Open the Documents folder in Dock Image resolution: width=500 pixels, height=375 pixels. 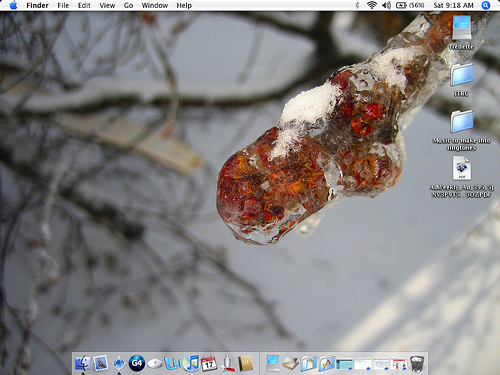point(309,363)
